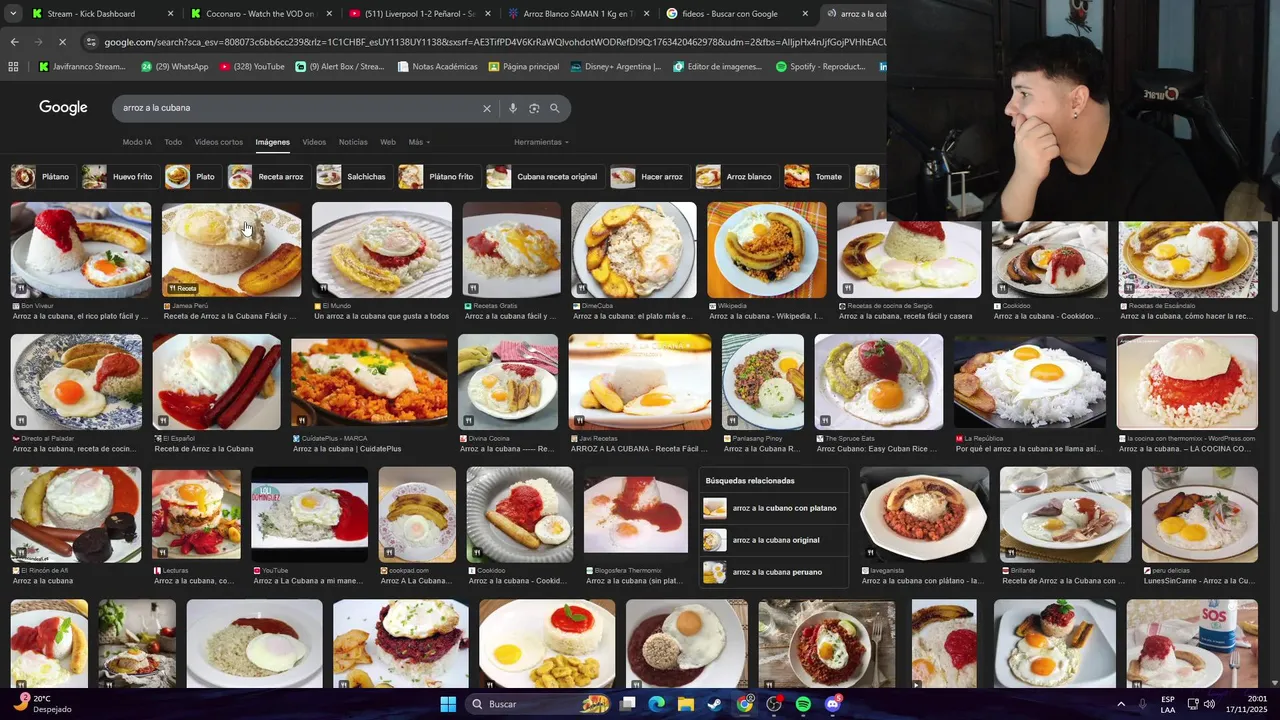Select the Web results tab
The height and width of the screenshot is (720, 1280).
point(388,142)
